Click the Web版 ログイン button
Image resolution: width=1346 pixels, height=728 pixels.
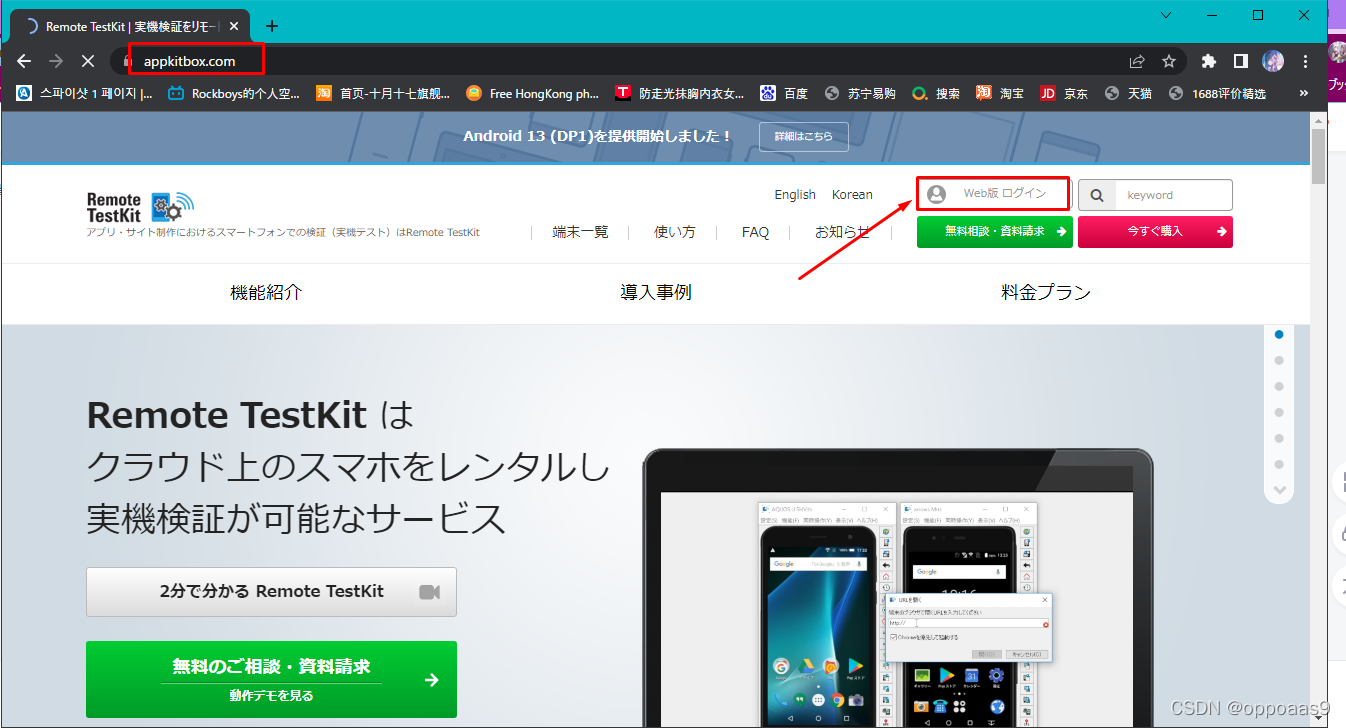click(x=993, y=193)
